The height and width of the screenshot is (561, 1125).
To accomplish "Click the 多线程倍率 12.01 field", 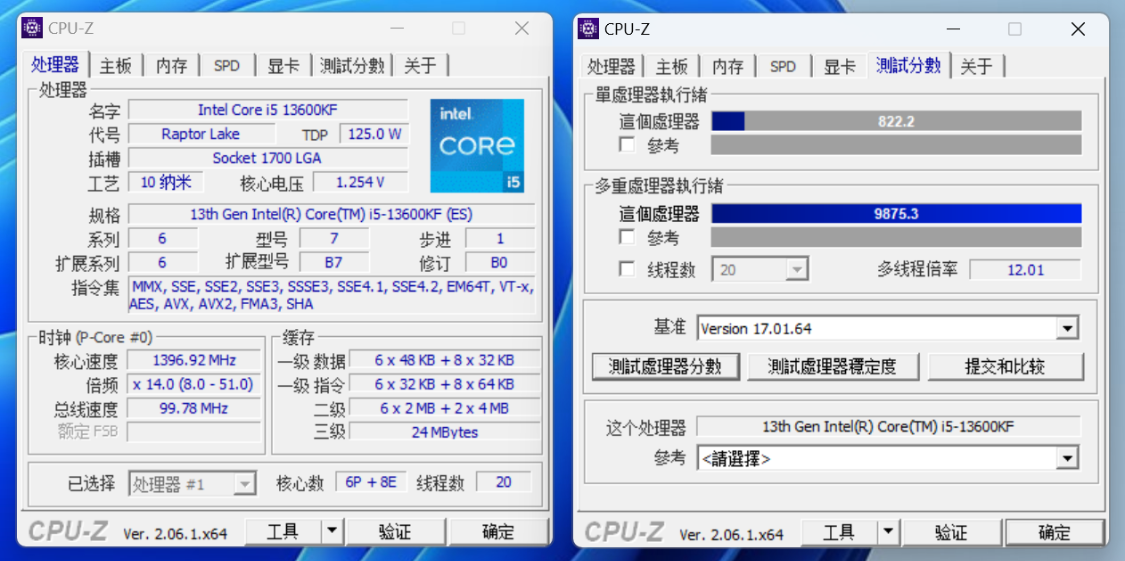I will pyautogui.click(x=1025, y=270).
